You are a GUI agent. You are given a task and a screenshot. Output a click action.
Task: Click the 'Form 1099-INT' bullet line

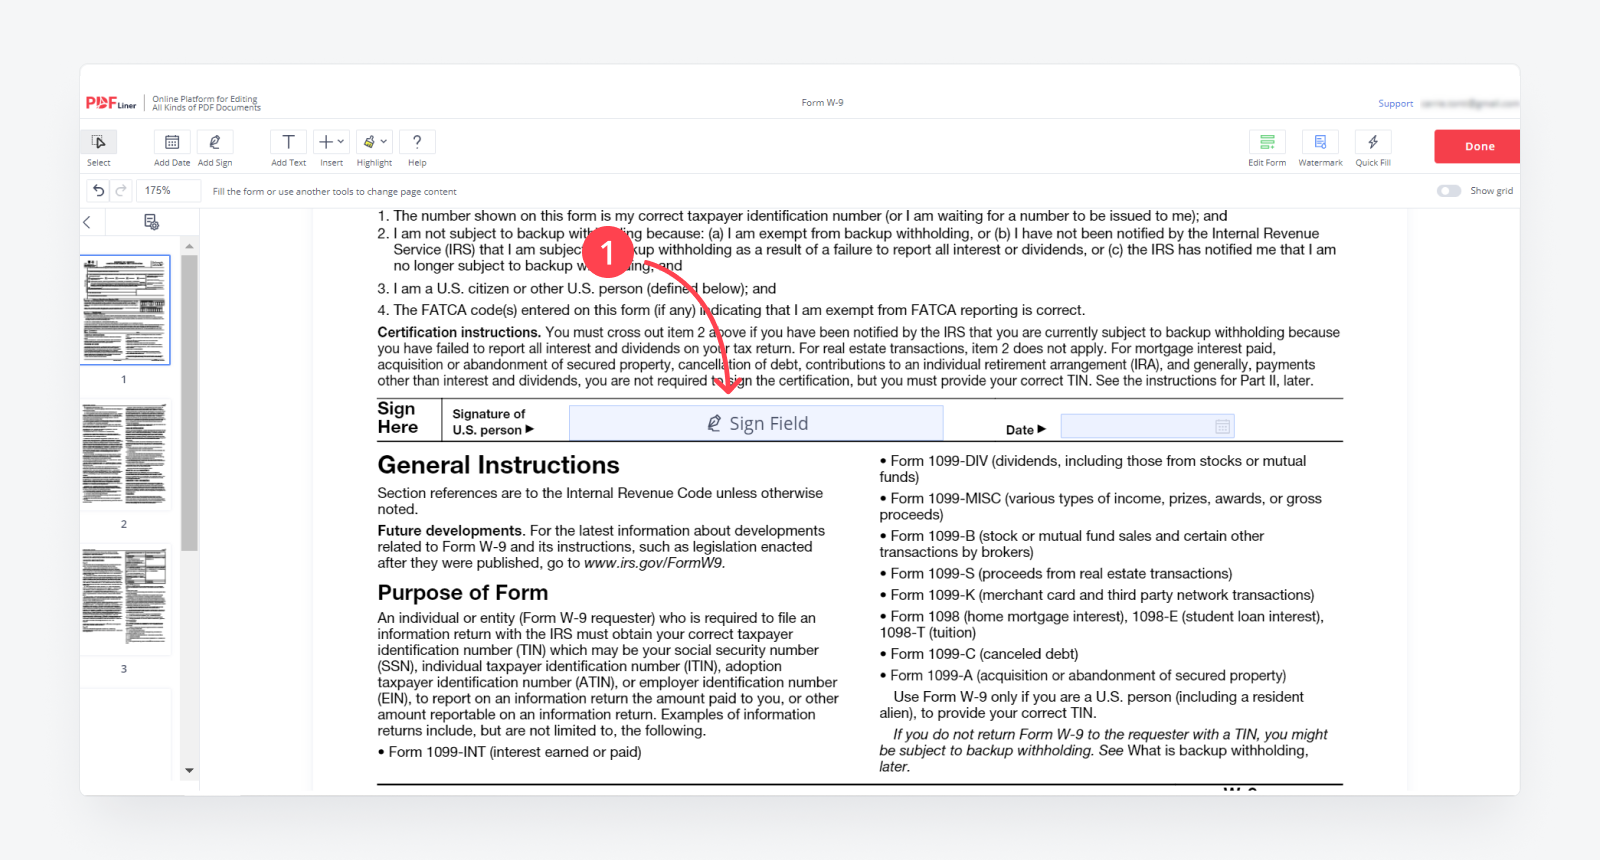tap(510, 752)
